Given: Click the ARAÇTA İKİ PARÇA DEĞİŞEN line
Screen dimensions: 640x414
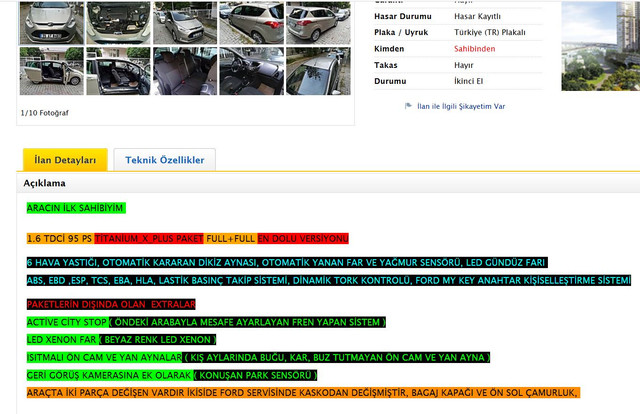Looking at the screenshot, I should pyautogui.click(x=303, y=393).
